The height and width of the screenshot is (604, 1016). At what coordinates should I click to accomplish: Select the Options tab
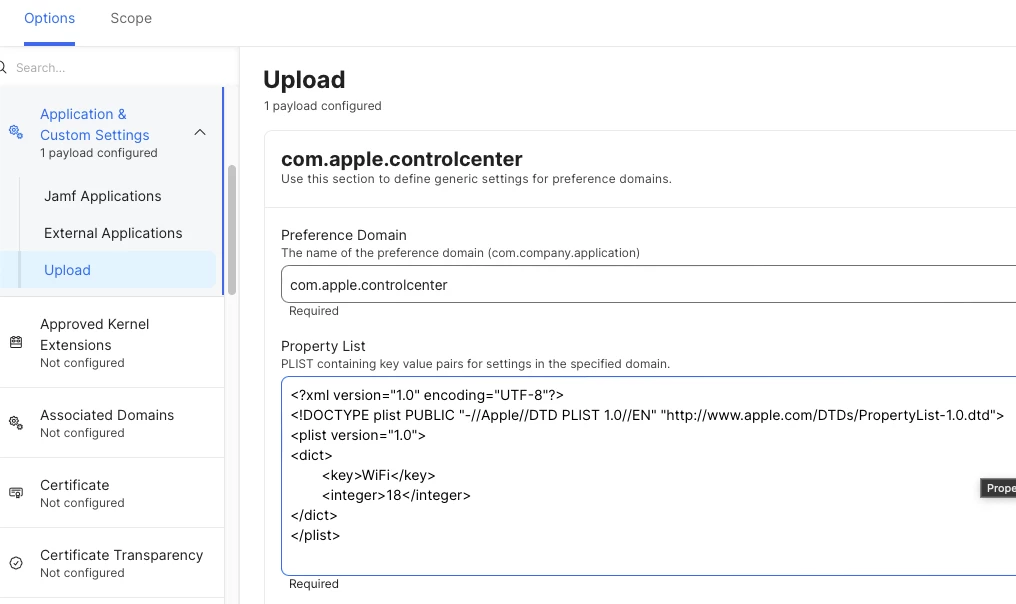click(49, 18)
